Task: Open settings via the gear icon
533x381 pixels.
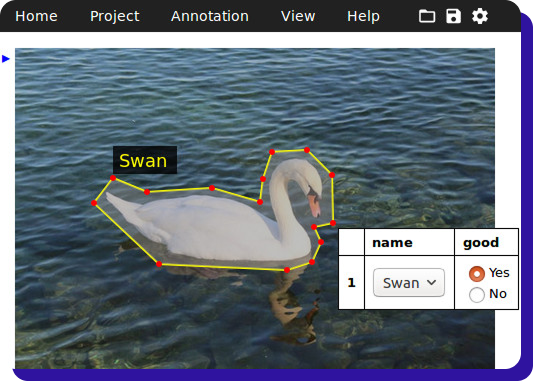Action: click(x=480, y=16)
